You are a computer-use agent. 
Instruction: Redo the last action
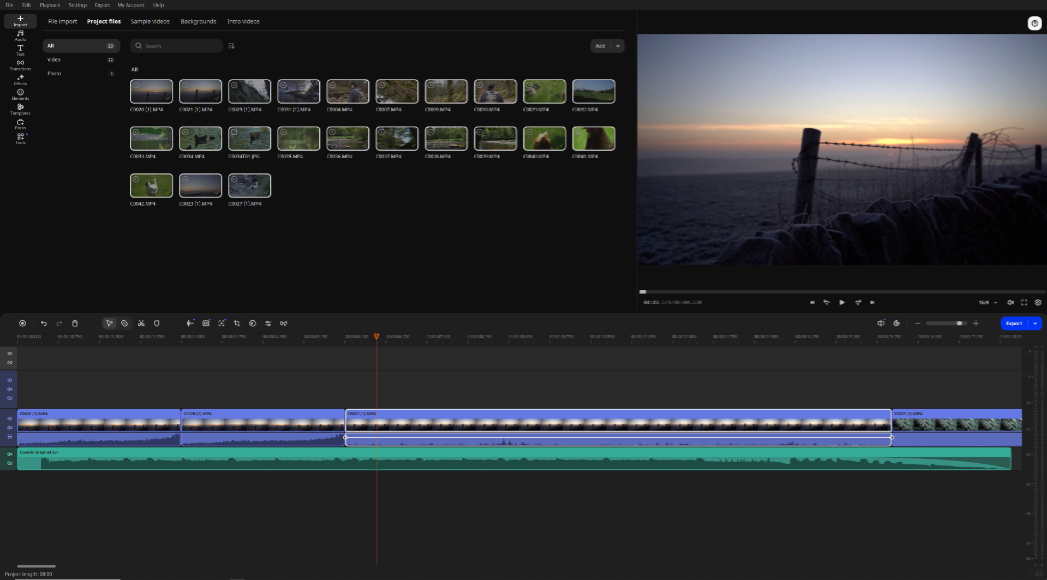click(59, 323)
